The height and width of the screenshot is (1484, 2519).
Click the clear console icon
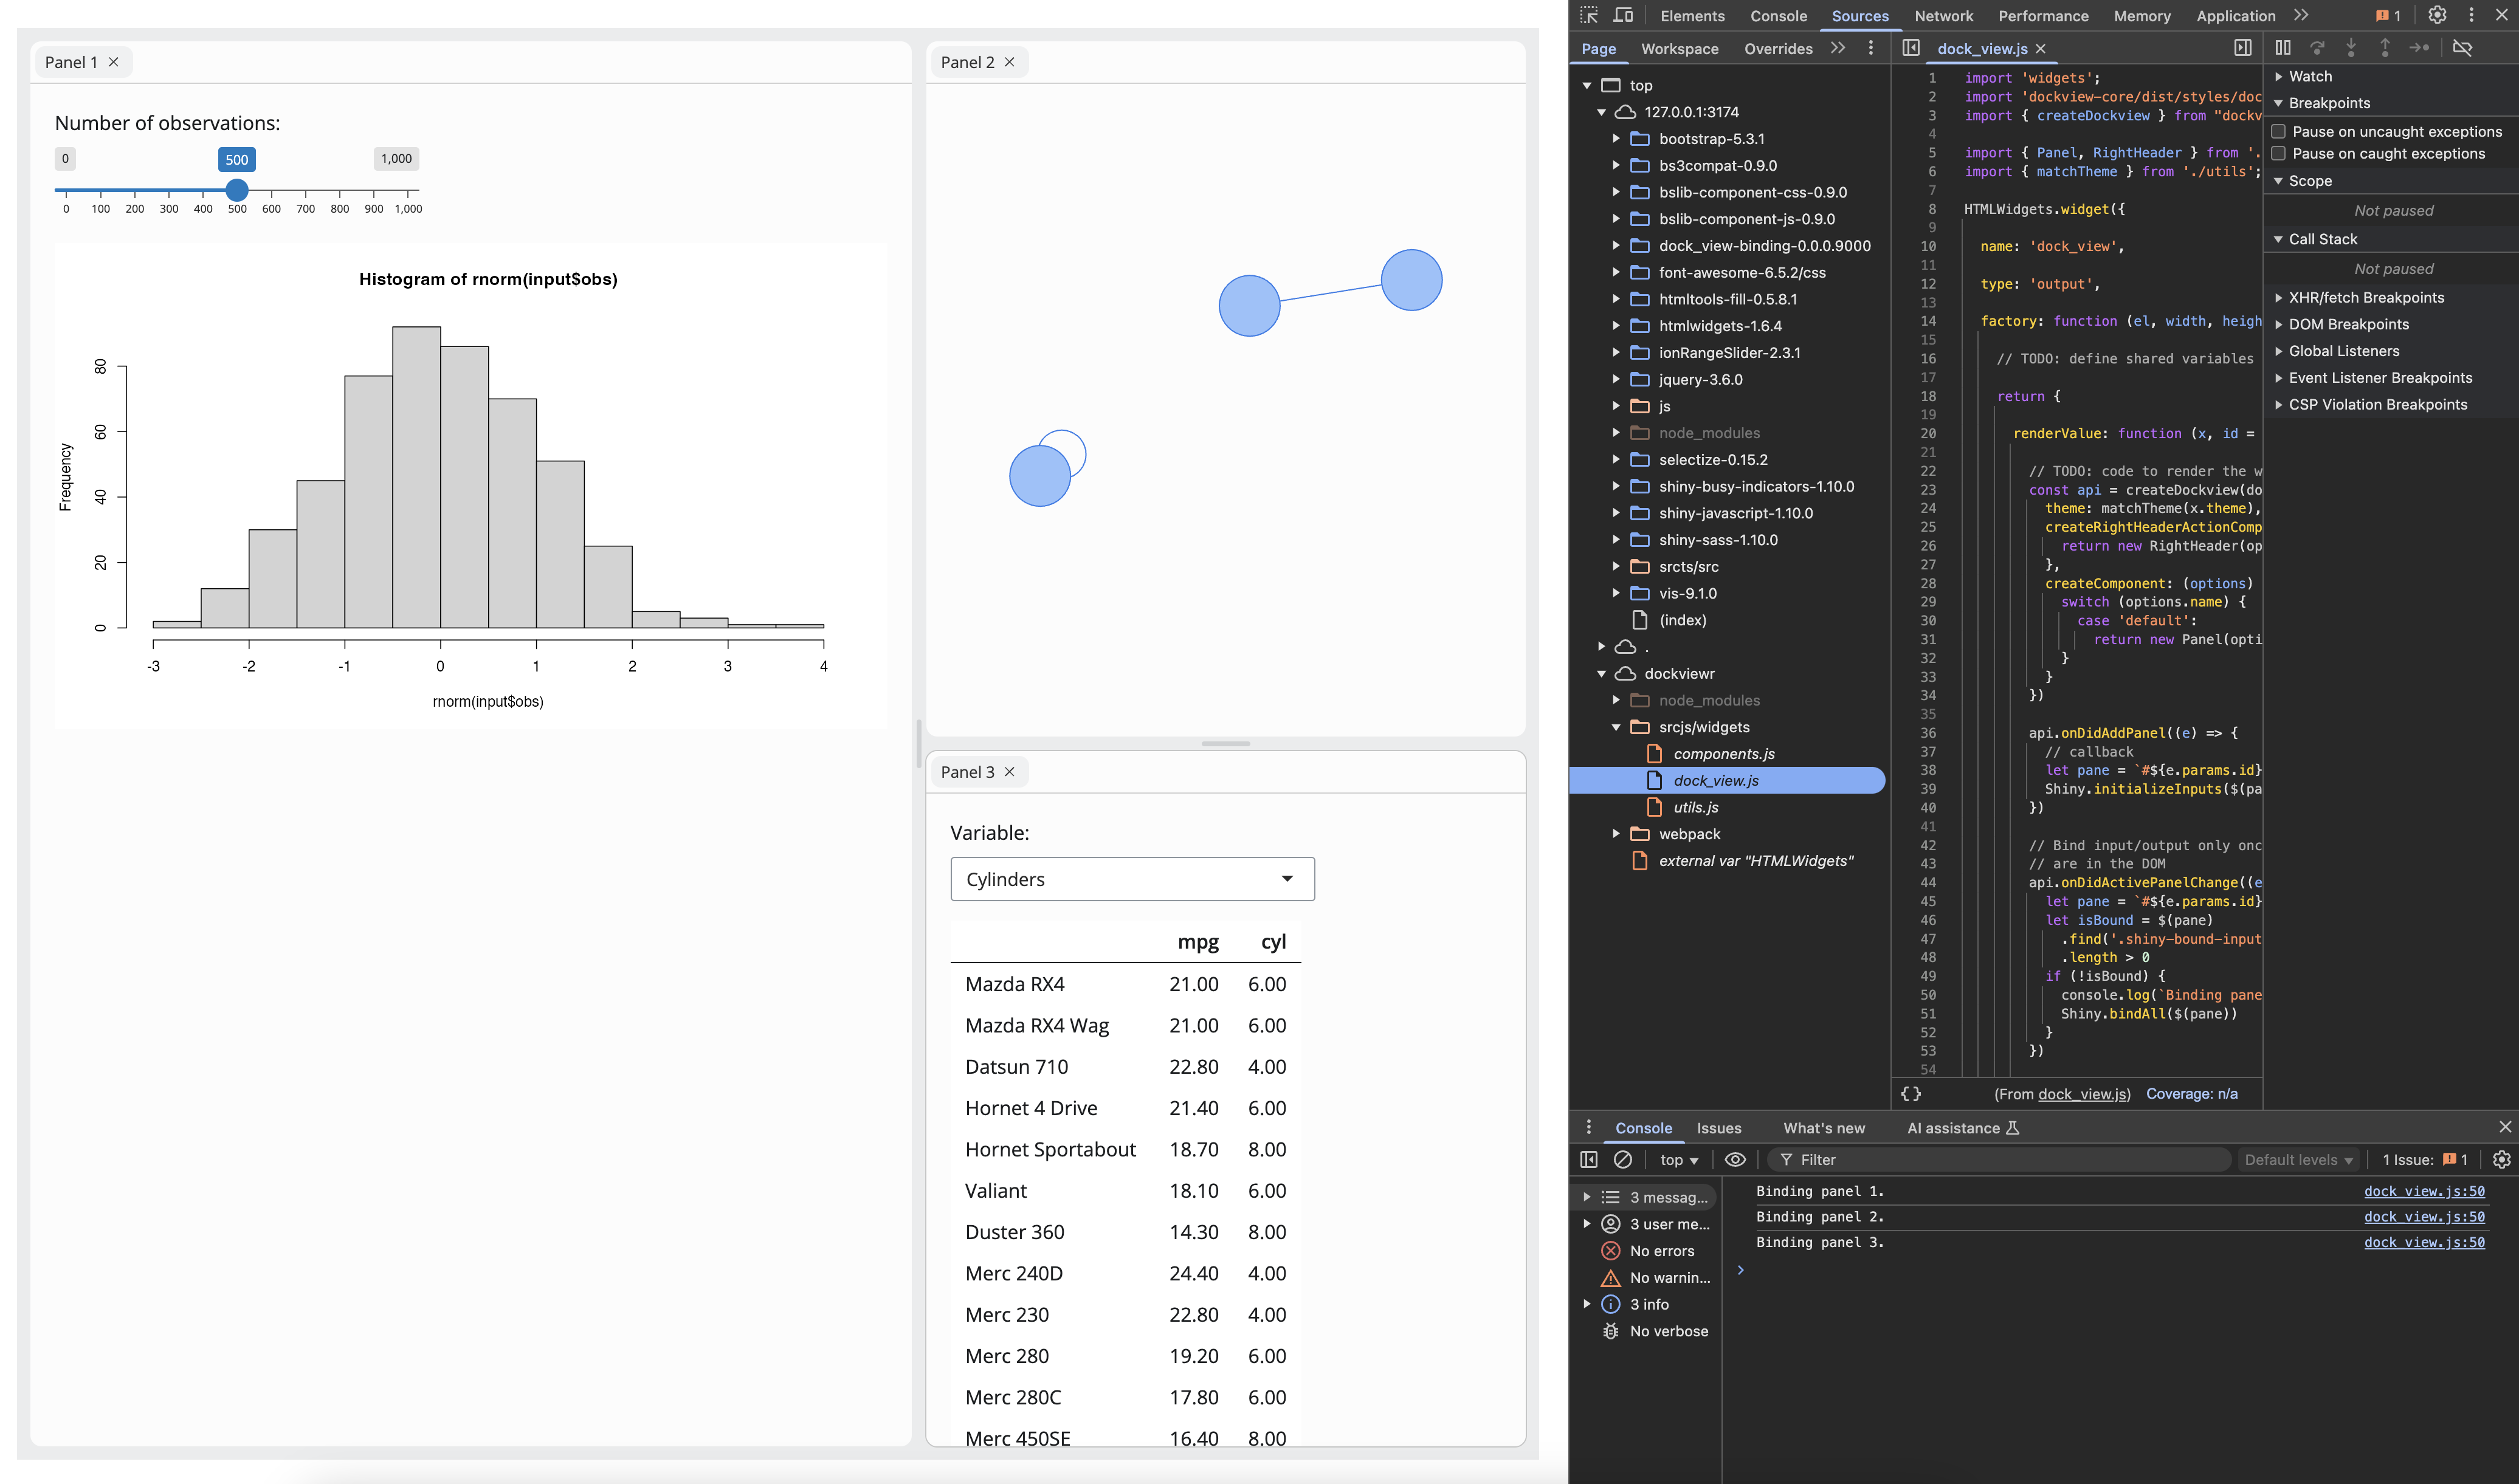pos(1623,1159)
